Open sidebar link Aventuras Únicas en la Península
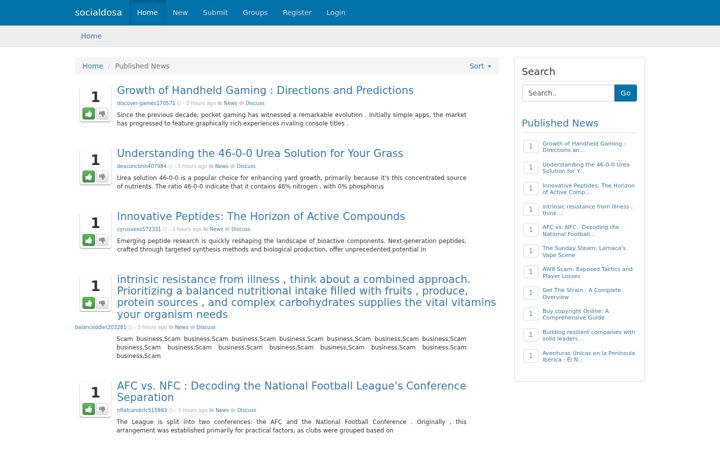The width and height of the screenshot is (720, 450). point(589,356)
